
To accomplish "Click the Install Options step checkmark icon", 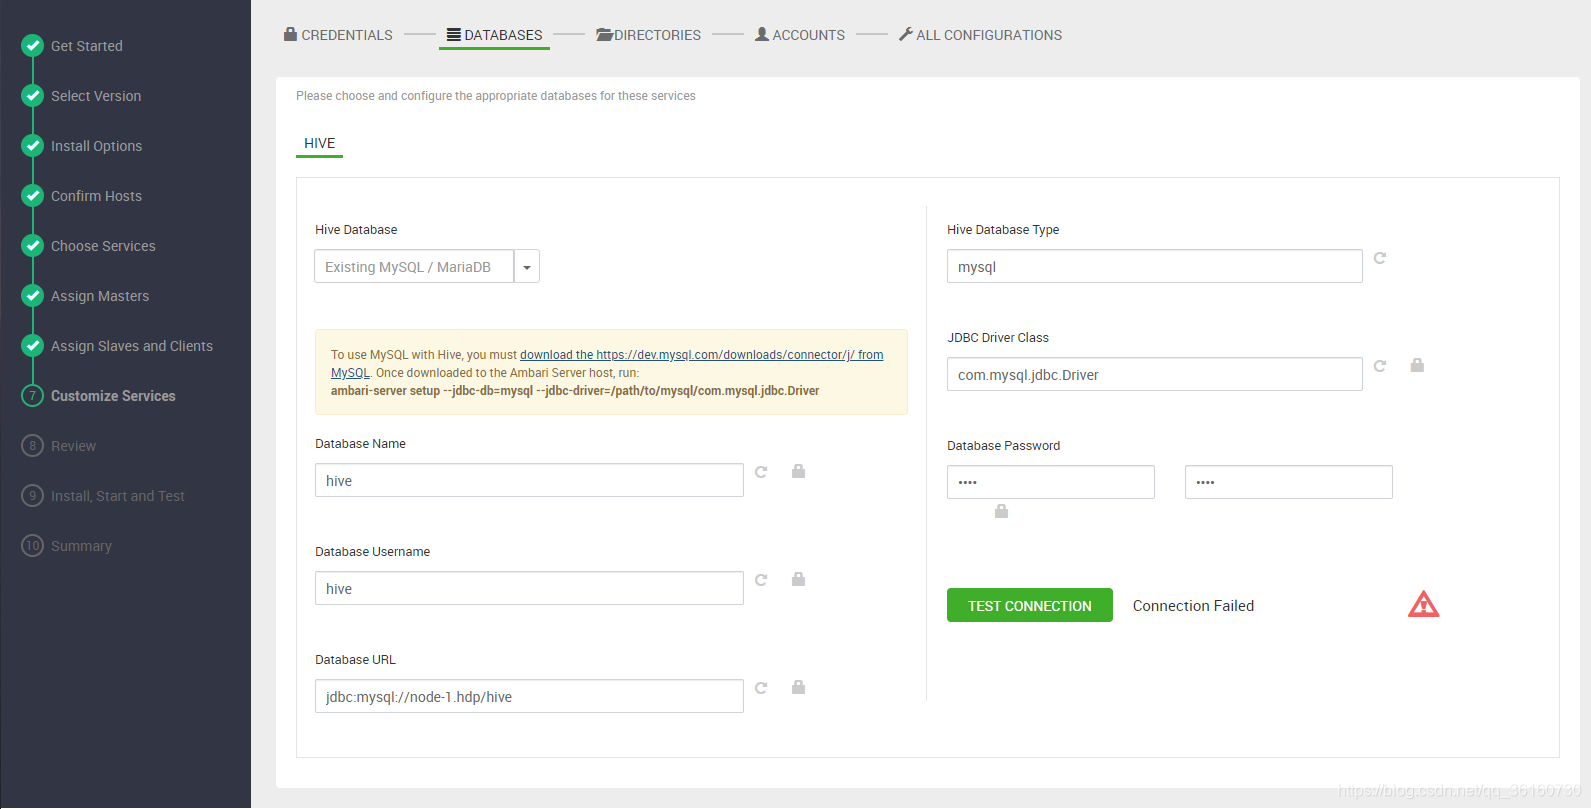I will tap(33, 146).
